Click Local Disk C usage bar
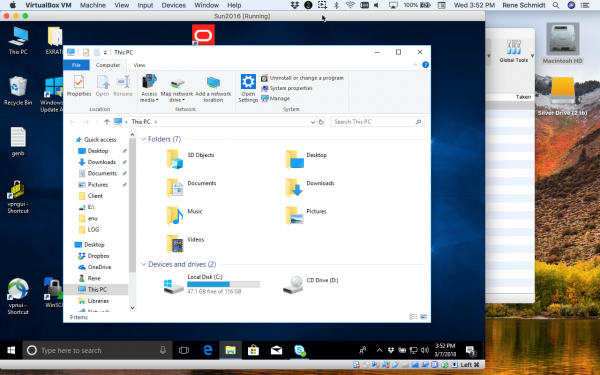The image size is (600, 375). click(223, 284)
